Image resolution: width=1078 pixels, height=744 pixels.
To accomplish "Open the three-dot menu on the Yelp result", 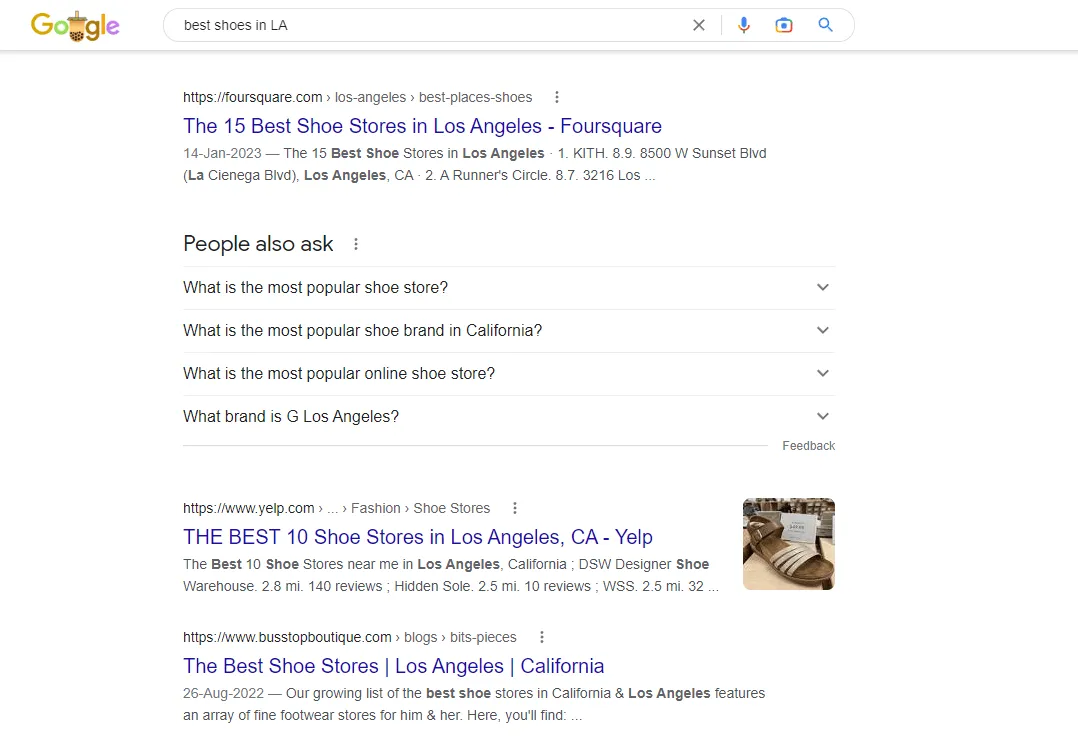I will (514, 508).
